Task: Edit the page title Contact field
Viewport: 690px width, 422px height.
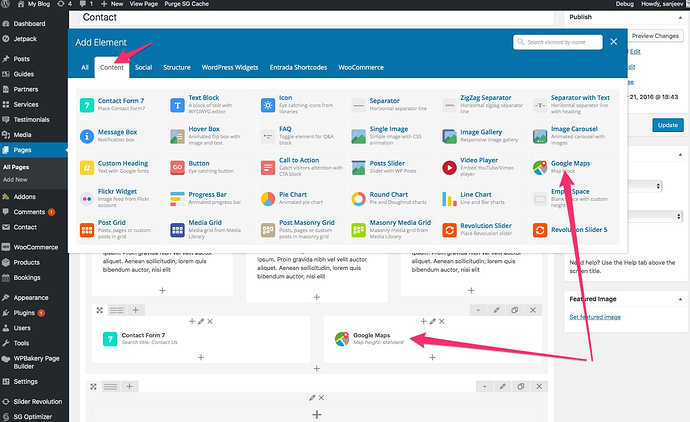Action: [x=317, y=18]
